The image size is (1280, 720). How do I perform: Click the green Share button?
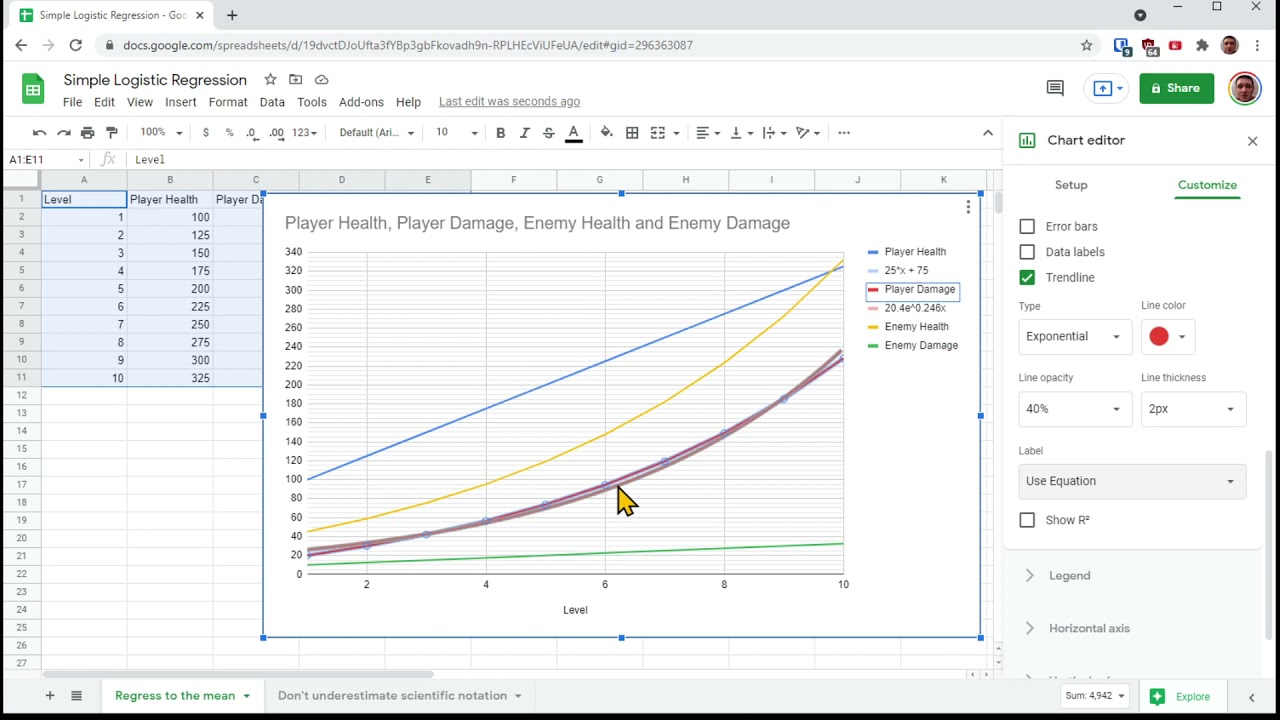(1176, 88)
